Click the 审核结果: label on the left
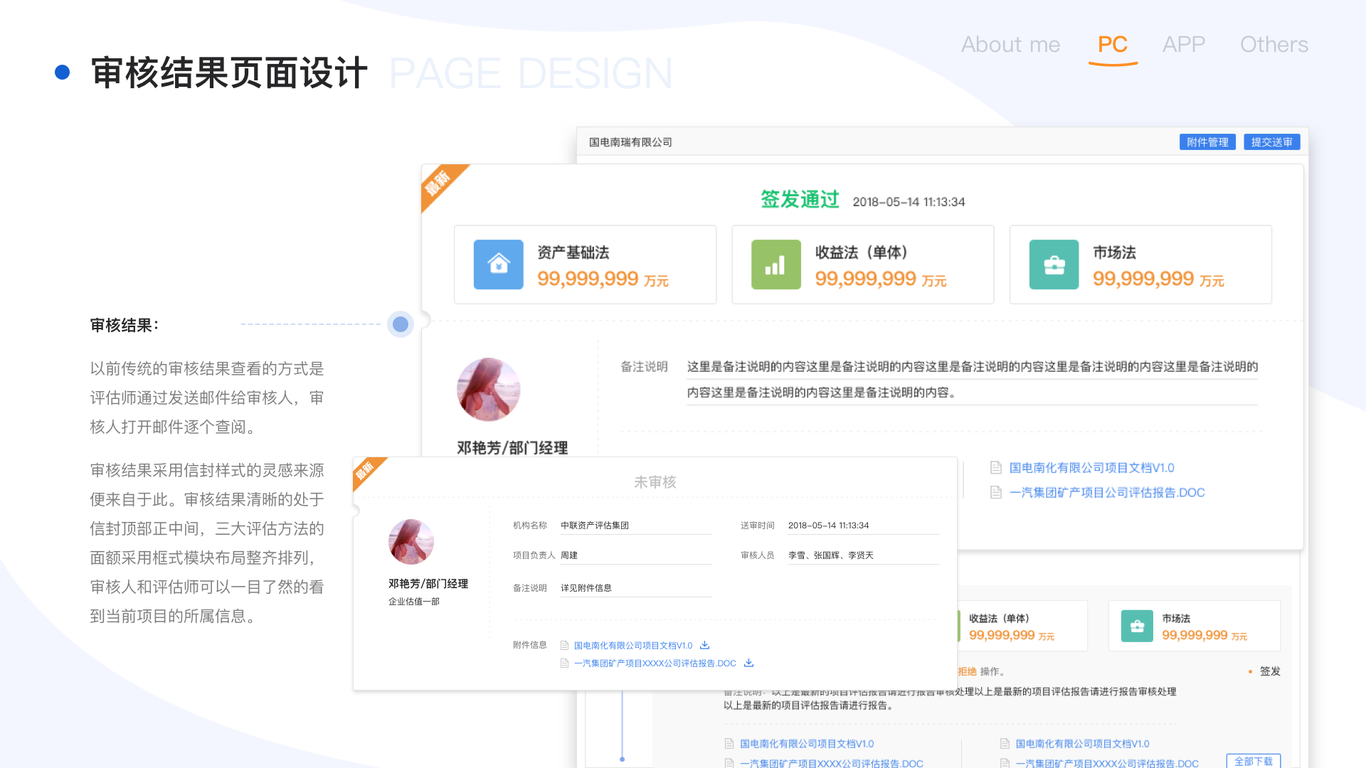Screen dimensions: 1366x768 (x=125, y=325)
